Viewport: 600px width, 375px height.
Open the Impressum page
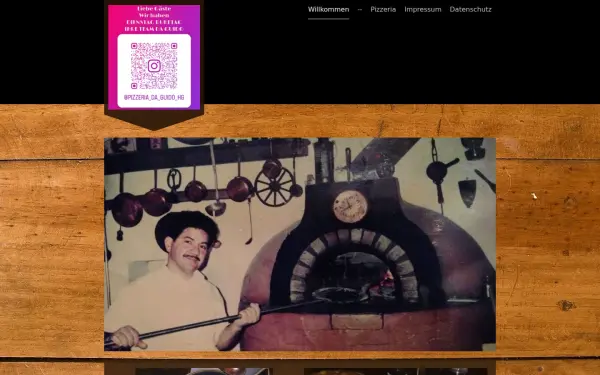(x=423, y=10)
